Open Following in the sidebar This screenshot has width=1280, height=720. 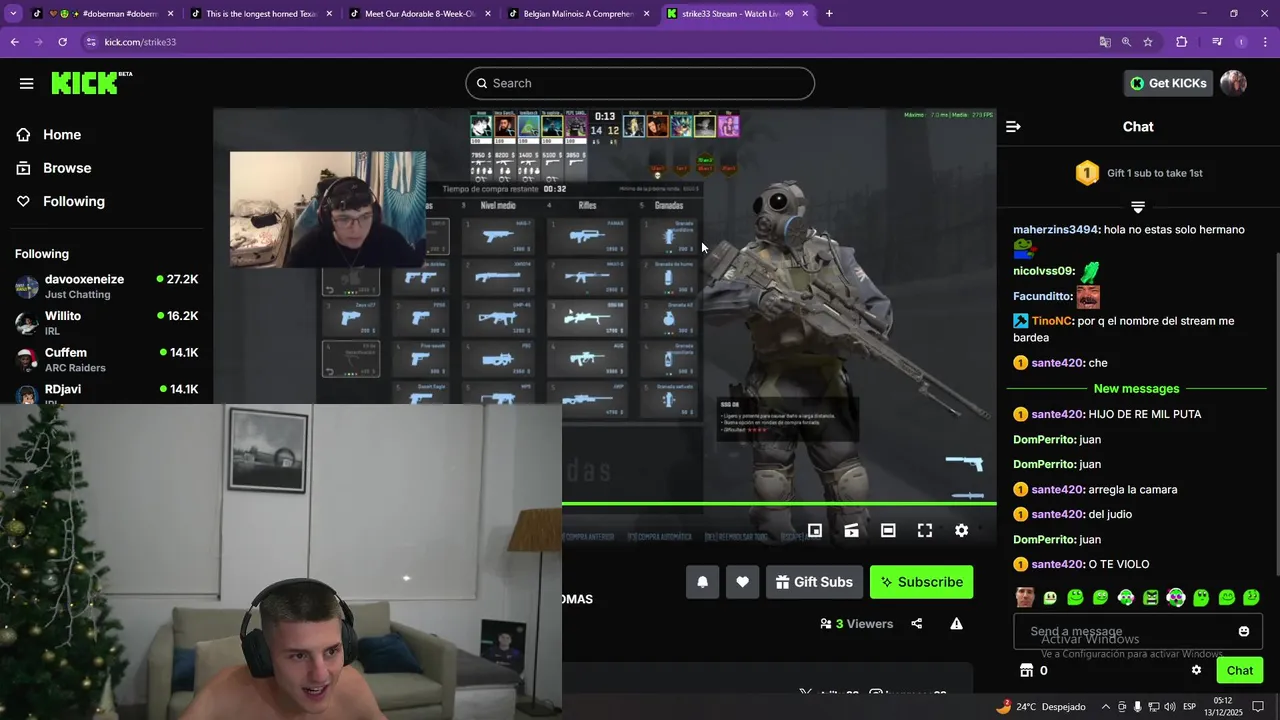coord(73,201)
